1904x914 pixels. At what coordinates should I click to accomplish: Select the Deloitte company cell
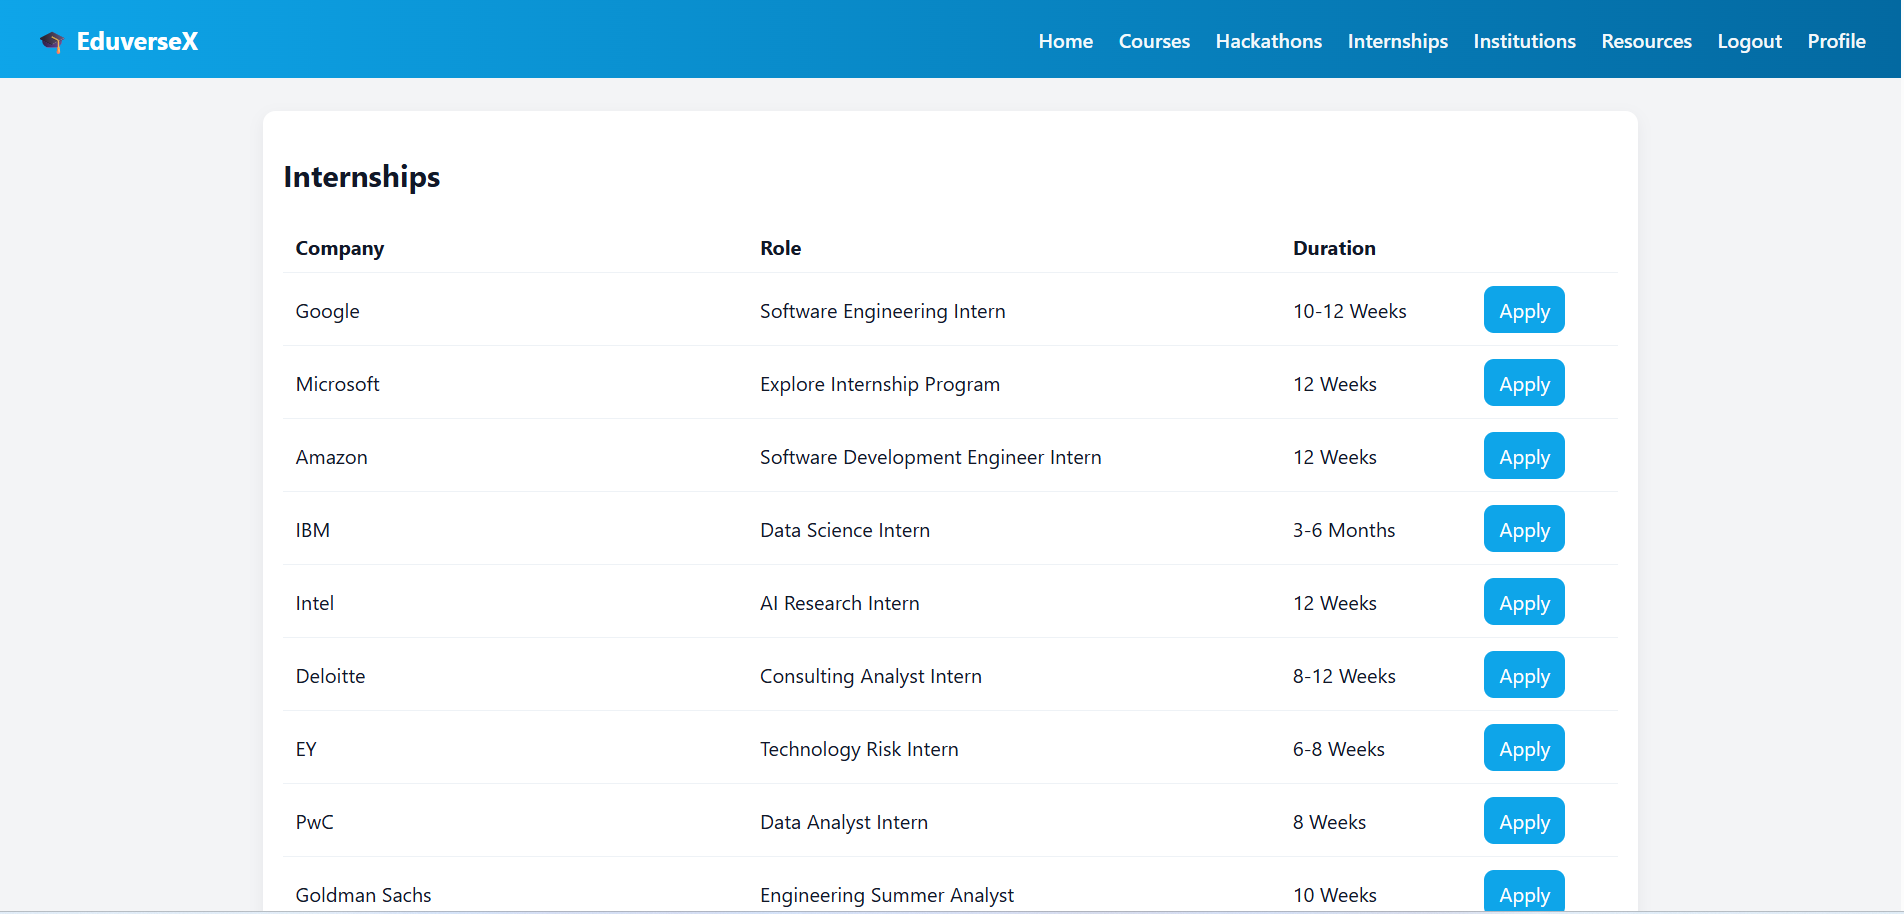click(331, 676)
